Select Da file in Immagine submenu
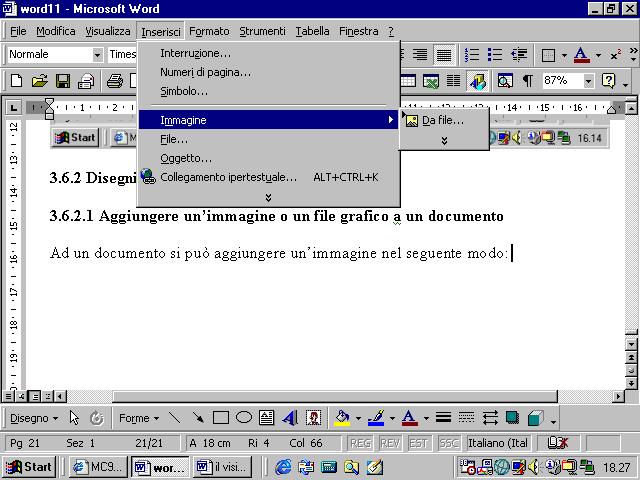 pos(444,120)
